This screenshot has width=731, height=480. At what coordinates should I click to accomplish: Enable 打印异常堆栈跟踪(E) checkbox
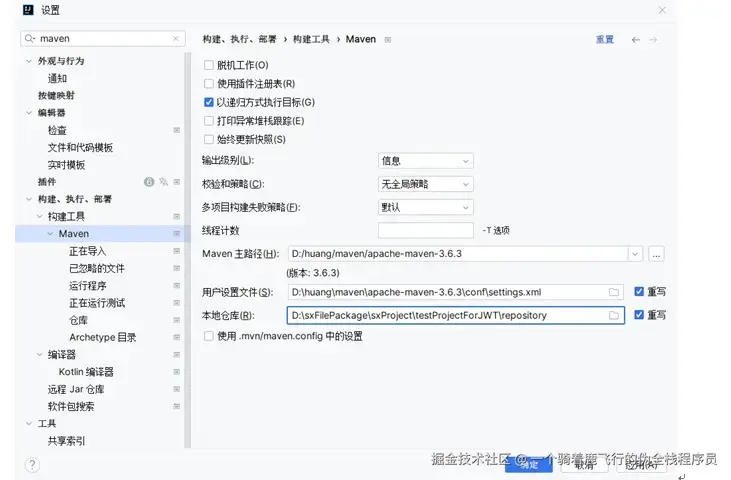coord(209,121)
